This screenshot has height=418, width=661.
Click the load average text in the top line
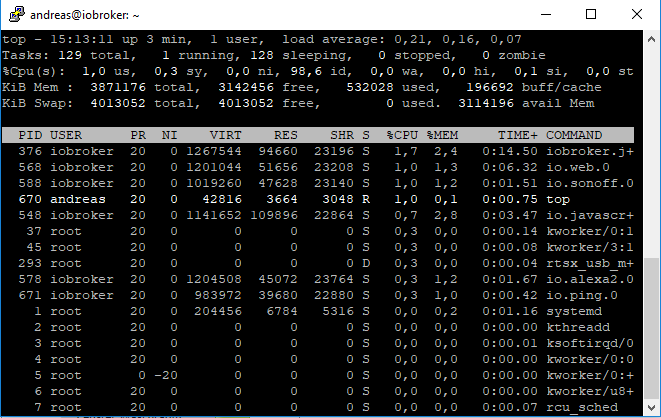[402, 40]
